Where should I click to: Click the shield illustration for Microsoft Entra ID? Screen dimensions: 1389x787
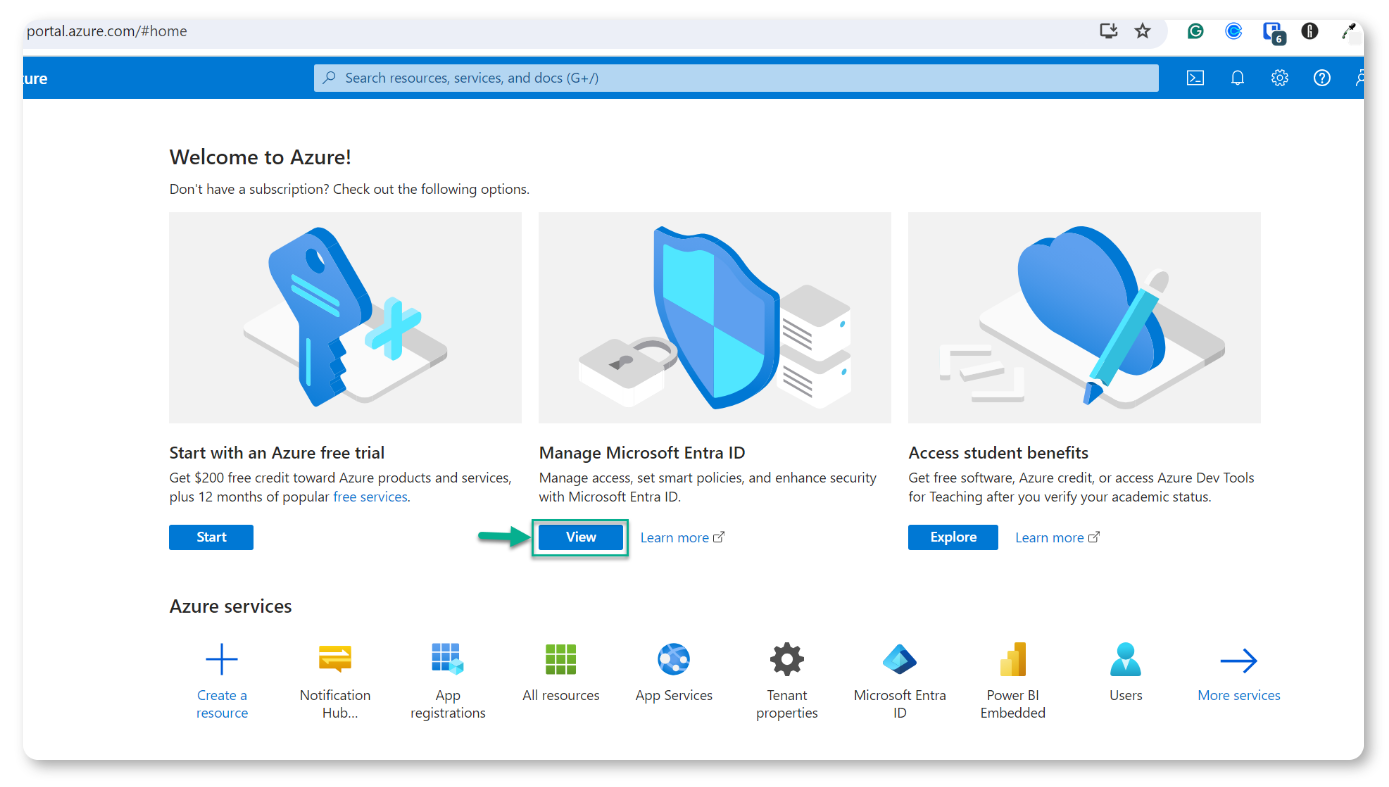715,317
